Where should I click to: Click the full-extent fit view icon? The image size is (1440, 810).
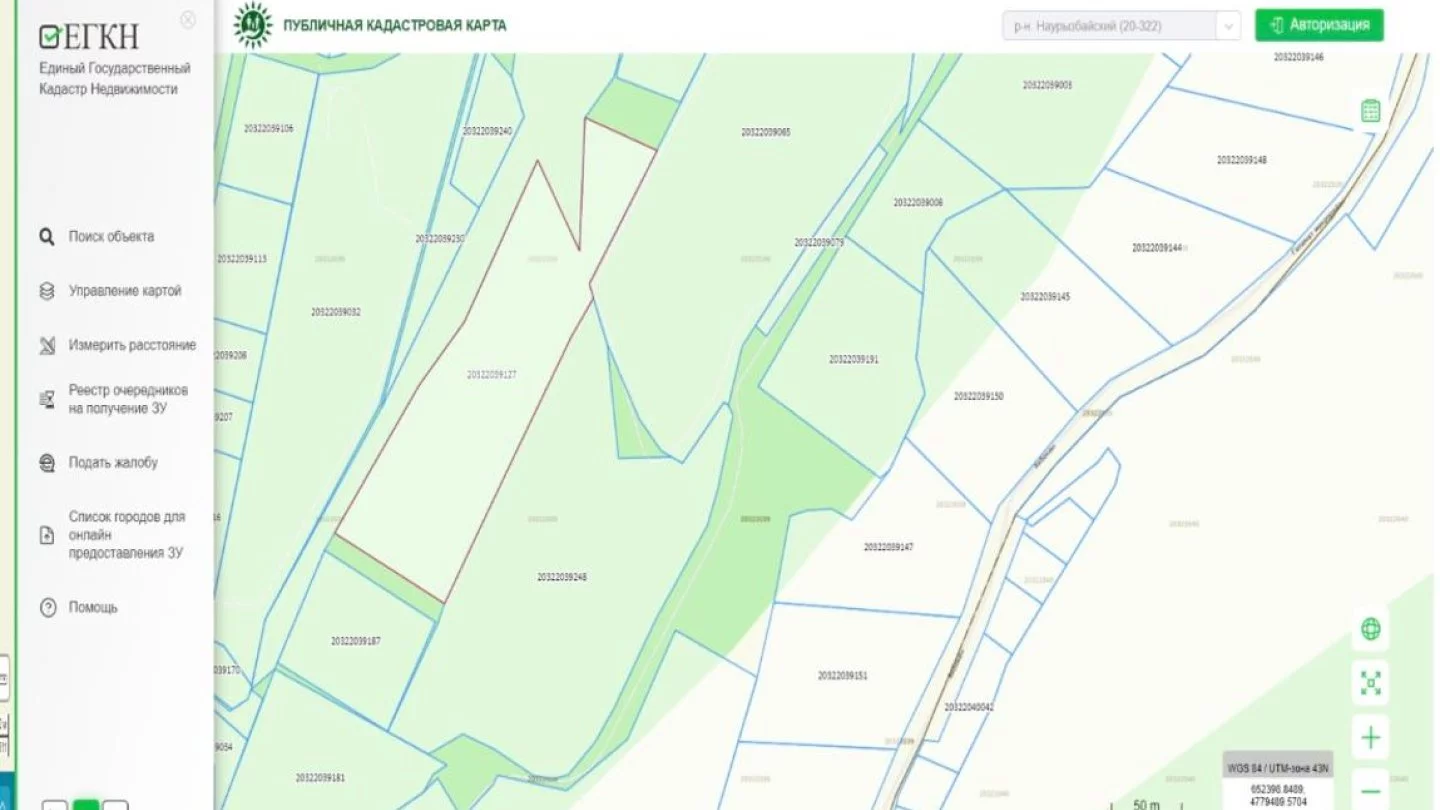coord(1370,684)
